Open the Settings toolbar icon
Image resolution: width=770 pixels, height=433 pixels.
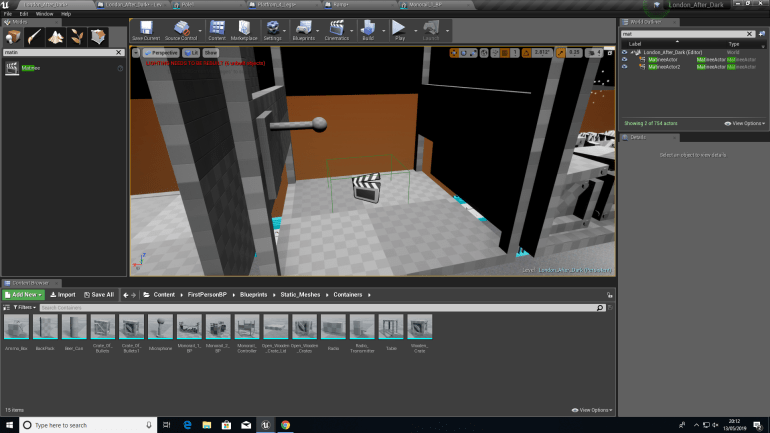(x=272, y=30)
